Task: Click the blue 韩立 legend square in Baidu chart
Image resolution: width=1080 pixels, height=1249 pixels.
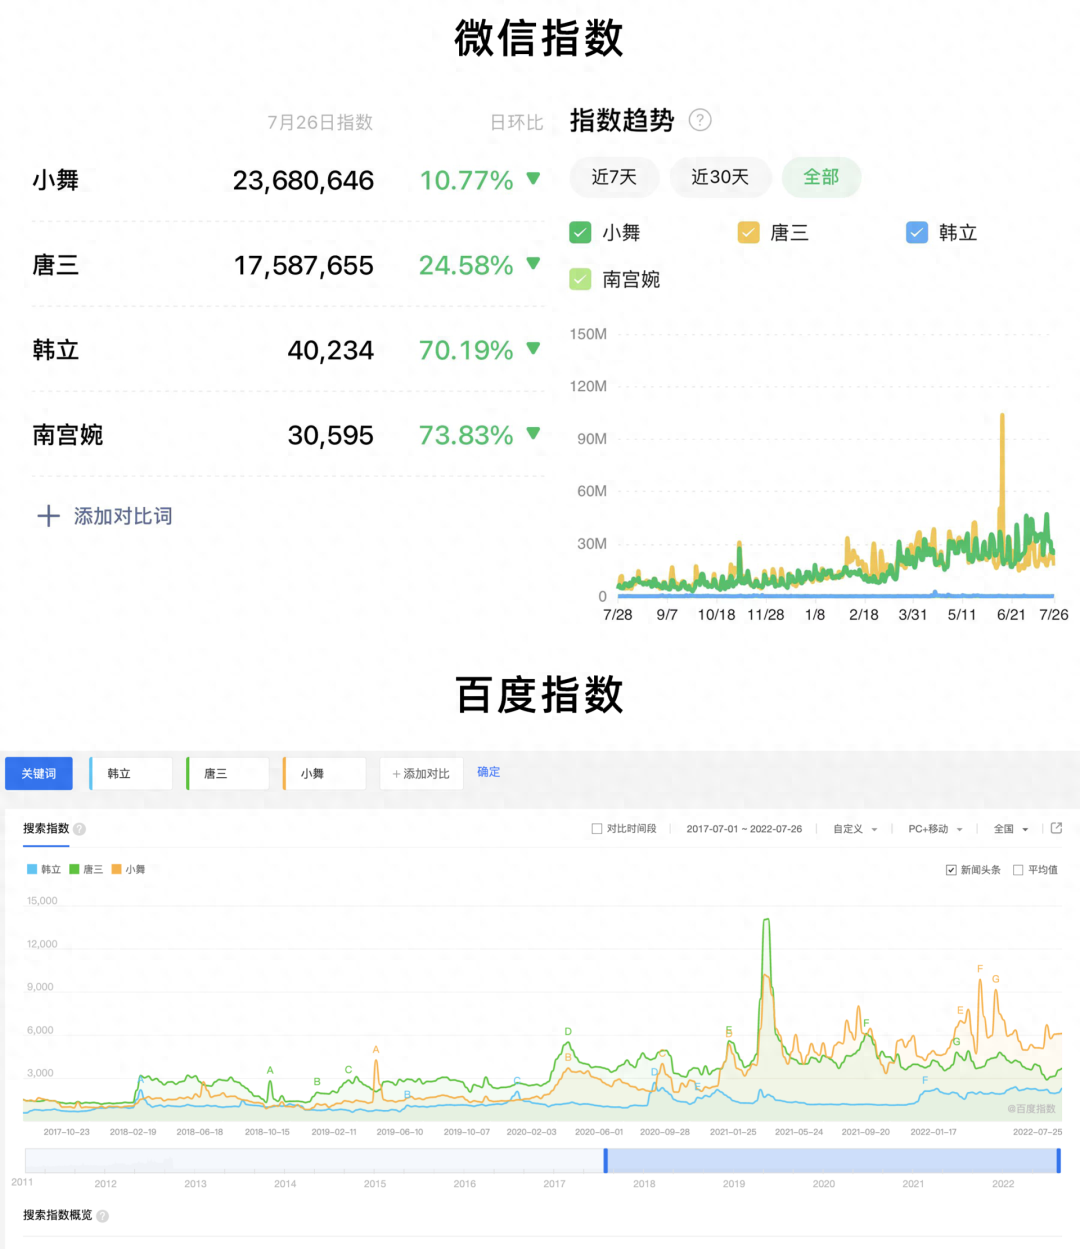Action: pyautogui.click(x=32, y=869)
